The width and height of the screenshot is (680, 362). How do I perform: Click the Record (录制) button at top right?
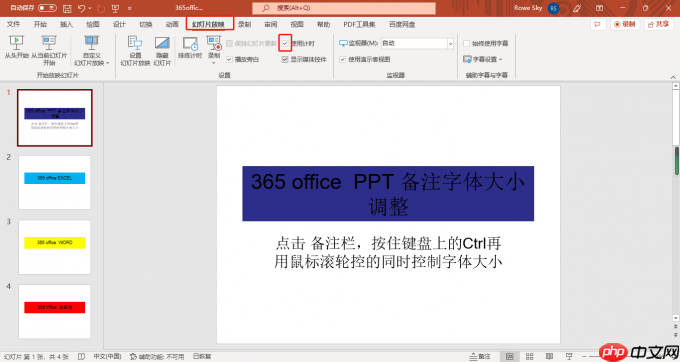625,24
